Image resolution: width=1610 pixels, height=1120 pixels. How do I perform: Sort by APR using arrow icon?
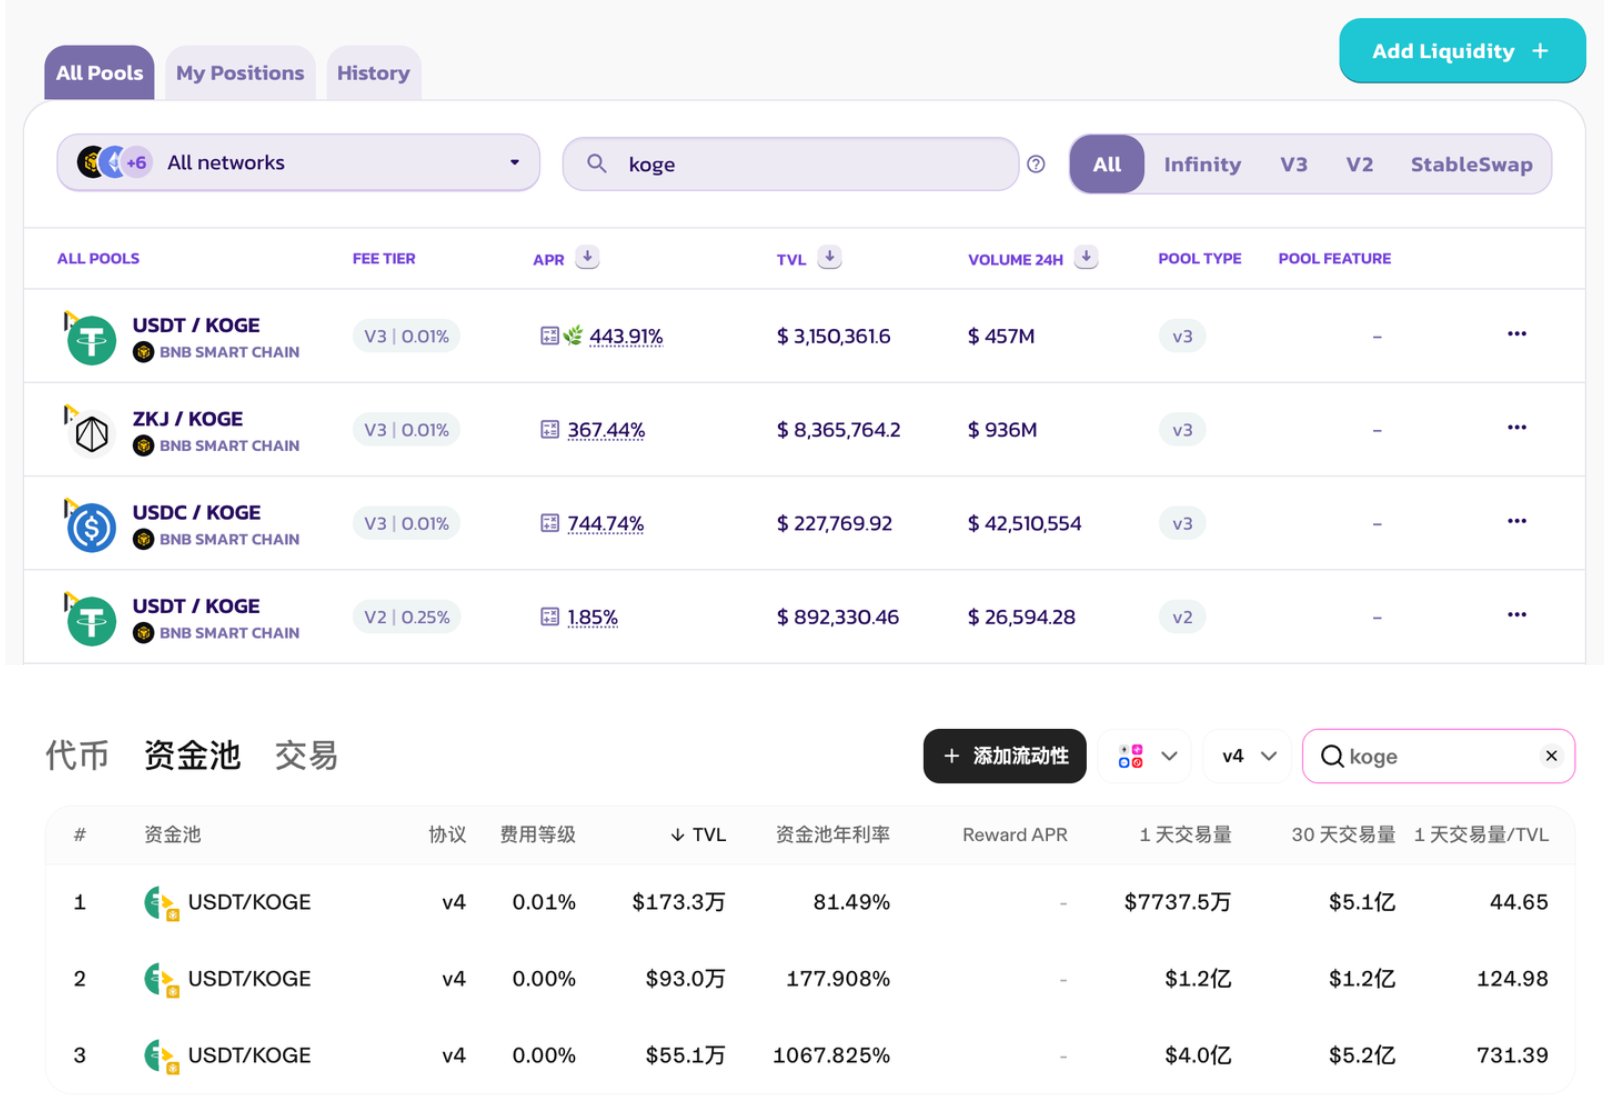point(588,257)
